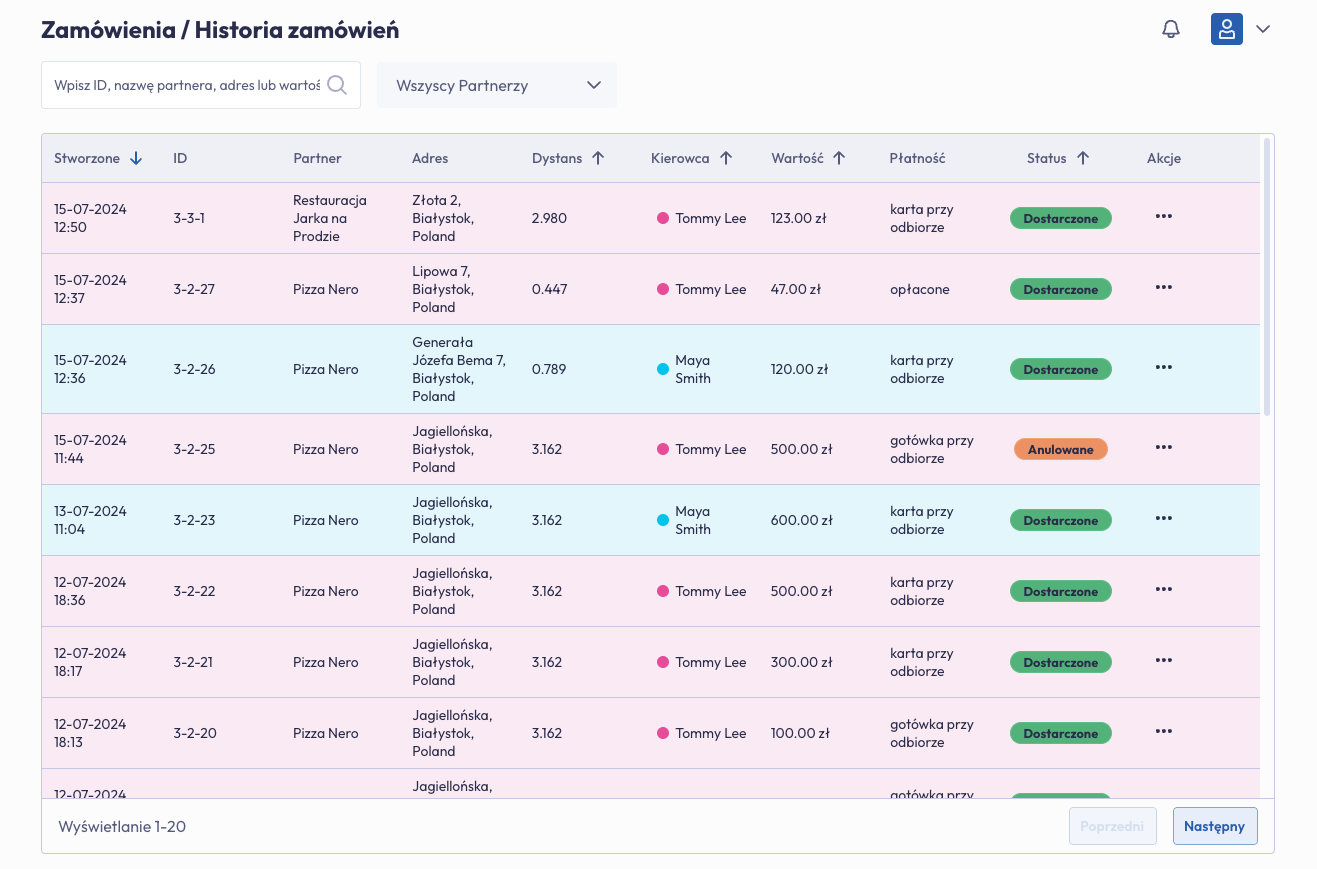1317x869 pixels.
Task: Click order ID 3-2-27
Action: click(x=194, y=289)
